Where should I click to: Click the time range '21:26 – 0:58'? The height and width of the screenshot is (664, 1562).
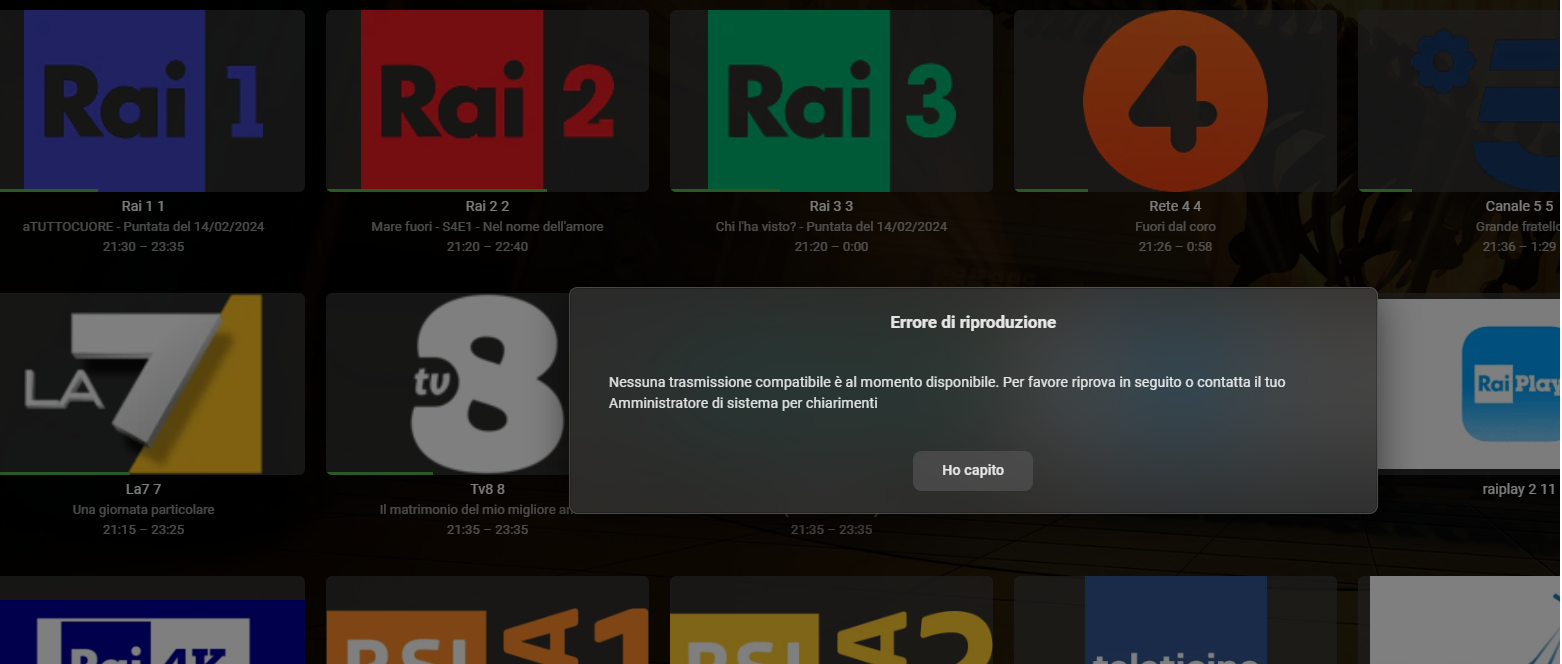tap(1175, 246)
